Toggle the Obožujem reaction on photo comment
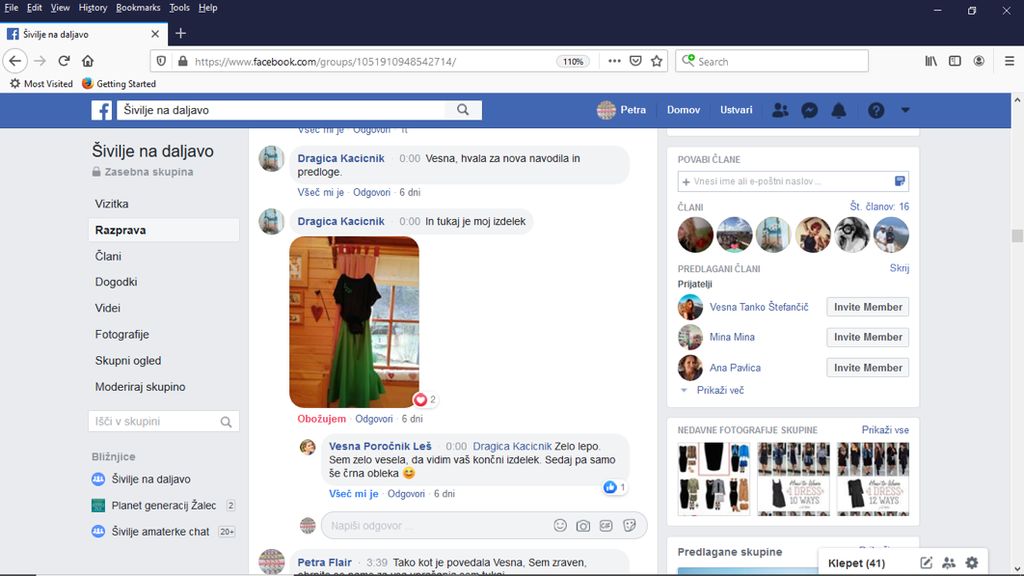The height and width of the screenshot is (576, 1024). [321, 419]
